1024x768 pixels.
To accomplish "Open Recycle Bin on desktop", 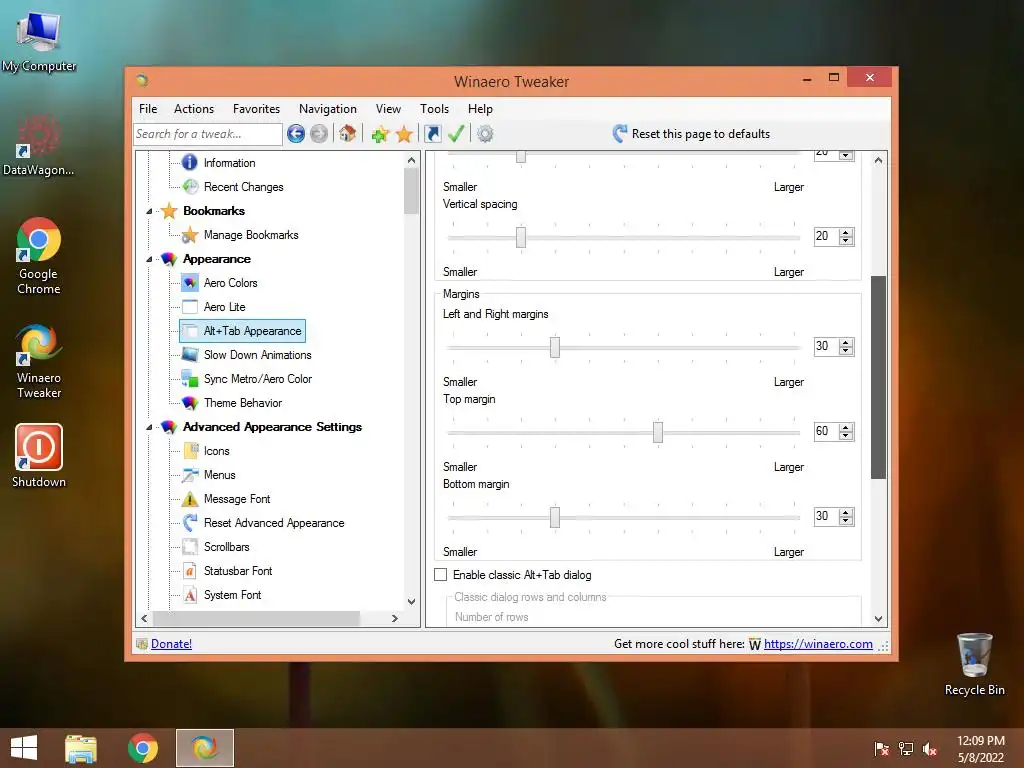I will point(974,664).
